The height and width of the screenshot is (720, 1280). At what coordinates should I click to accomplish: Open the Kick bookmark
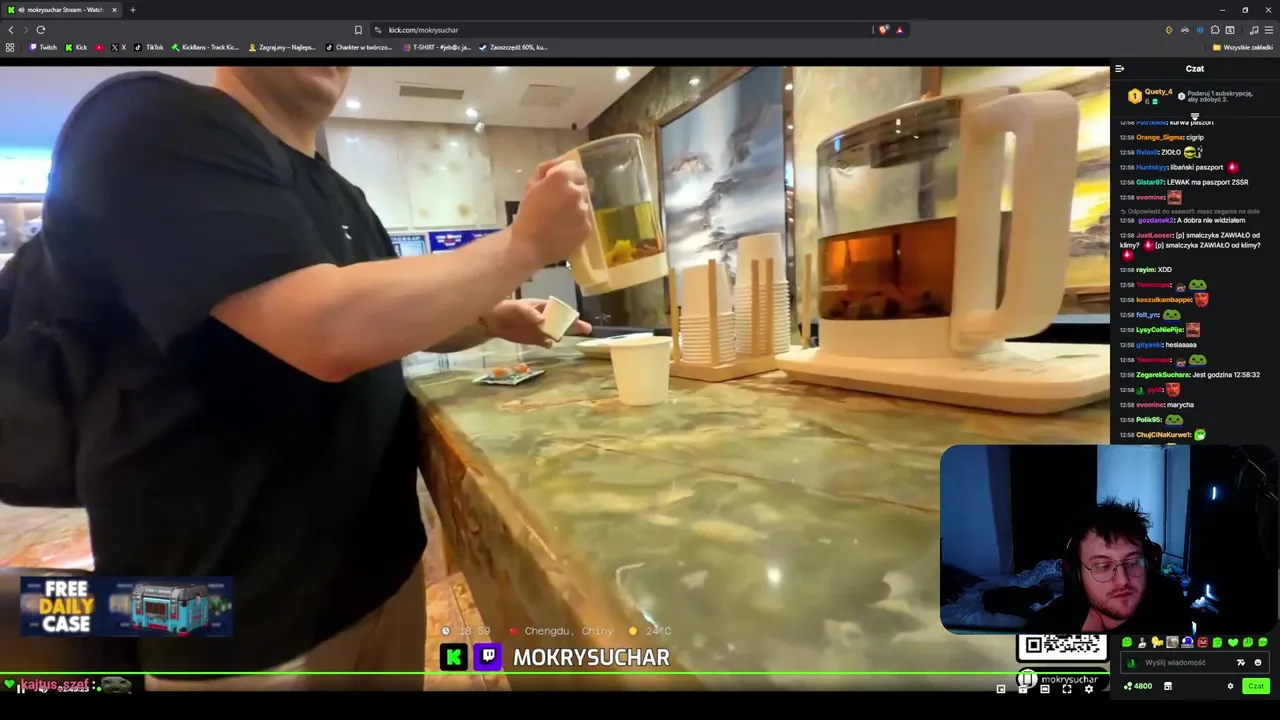[x=77, y=47]
